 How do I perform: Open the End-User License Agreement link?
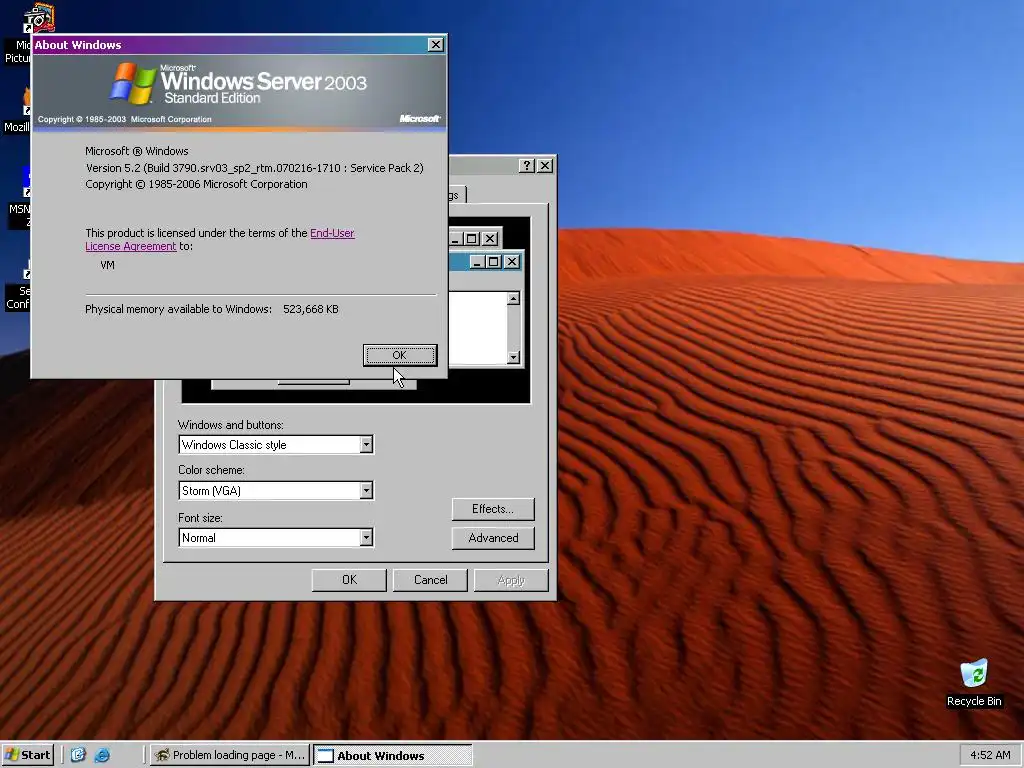pyautogui.click(x=220, y=240)
